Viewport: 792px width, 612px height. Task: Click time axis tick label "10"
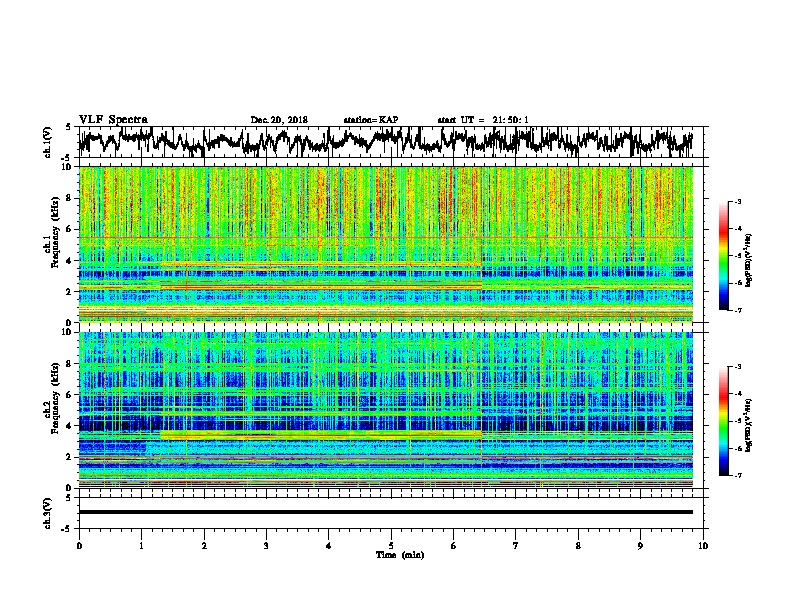click(x=703, y=546)
